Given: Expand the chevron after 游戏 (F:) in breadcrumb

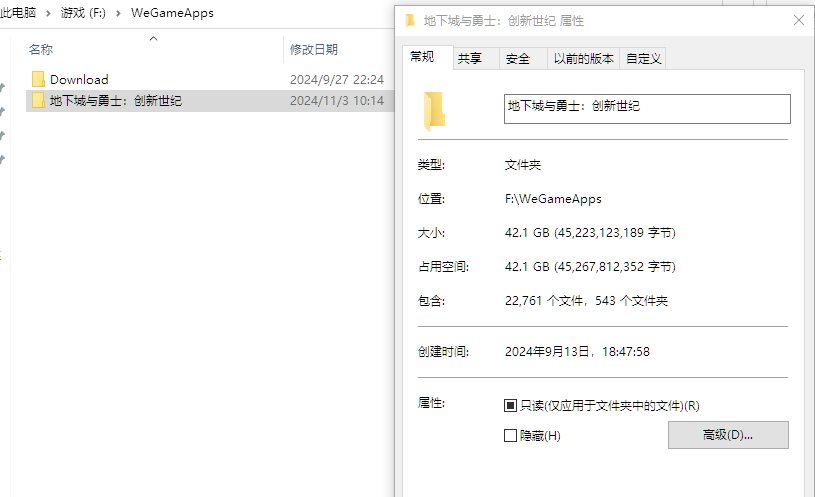Looking at the screenshot, I should pyautogui.click(x=119, y=14).
